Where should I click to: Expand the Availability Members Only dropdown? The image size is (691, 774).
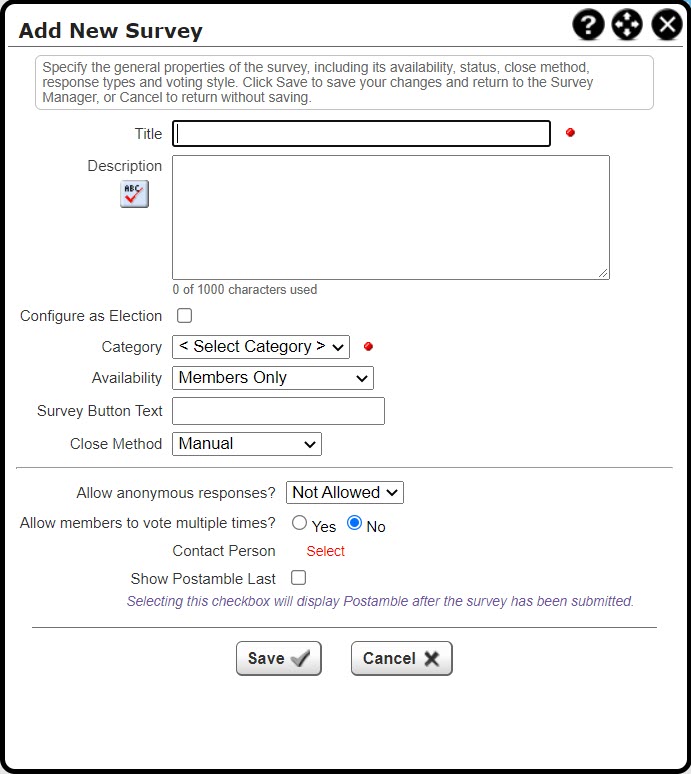click(273, 378)
